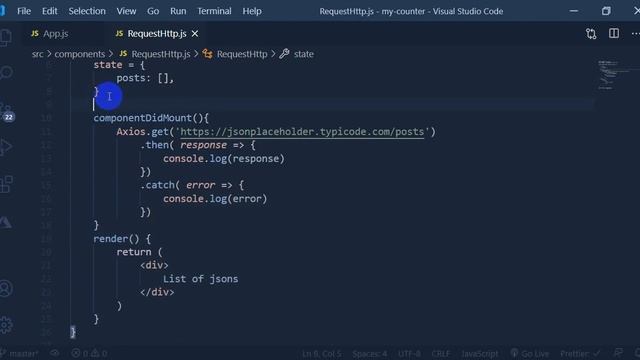Close the RequestHttp.js tab
640x360 pixels.
point(195,33)
